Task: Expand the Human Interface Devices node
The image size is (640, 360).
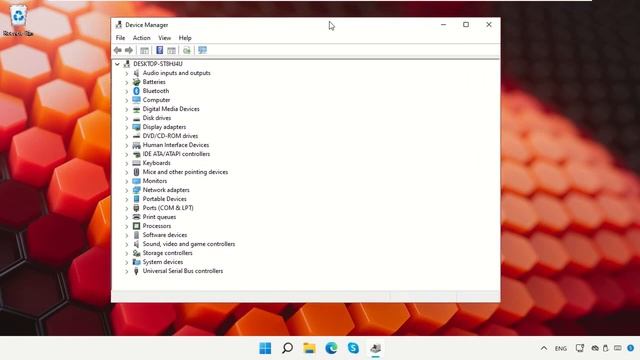Action: tap(127, 145)
